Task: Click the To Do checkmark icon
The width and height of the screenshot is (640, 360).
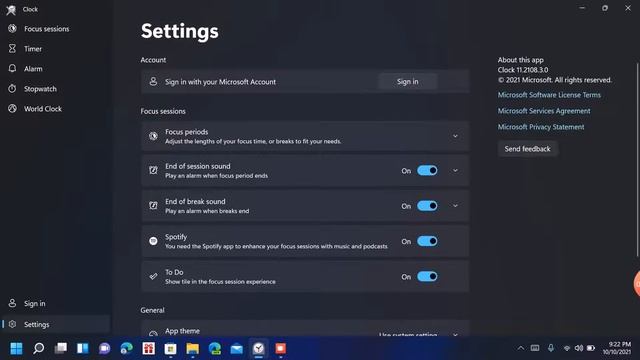Action: coord(153,277)
